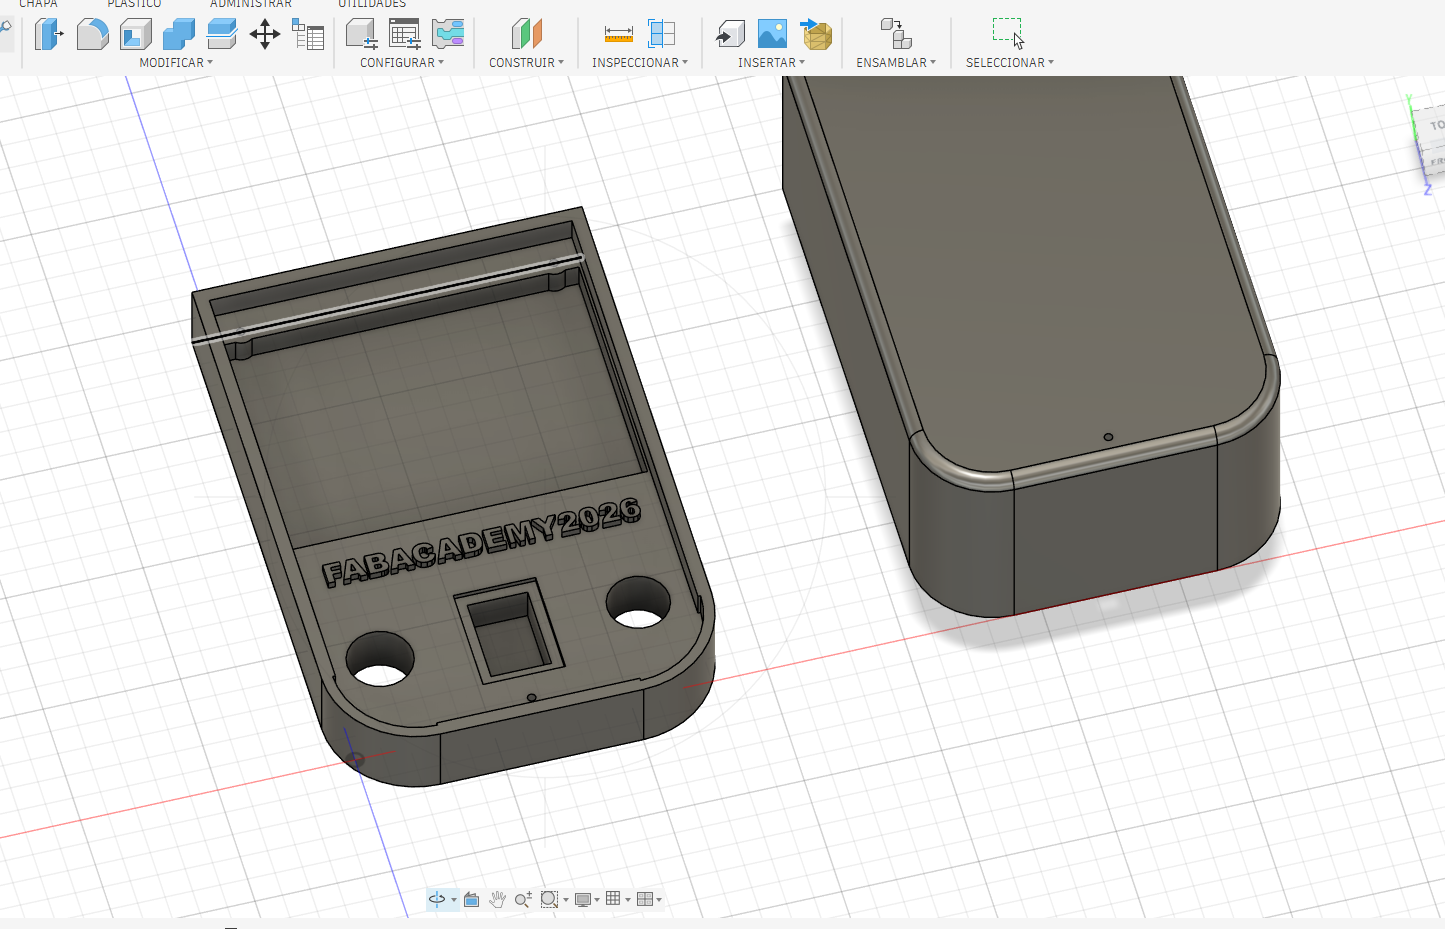1445x929 pixels.
Task: Expand the MODIFICAR dropdown menu
Action: click(176, 62)
